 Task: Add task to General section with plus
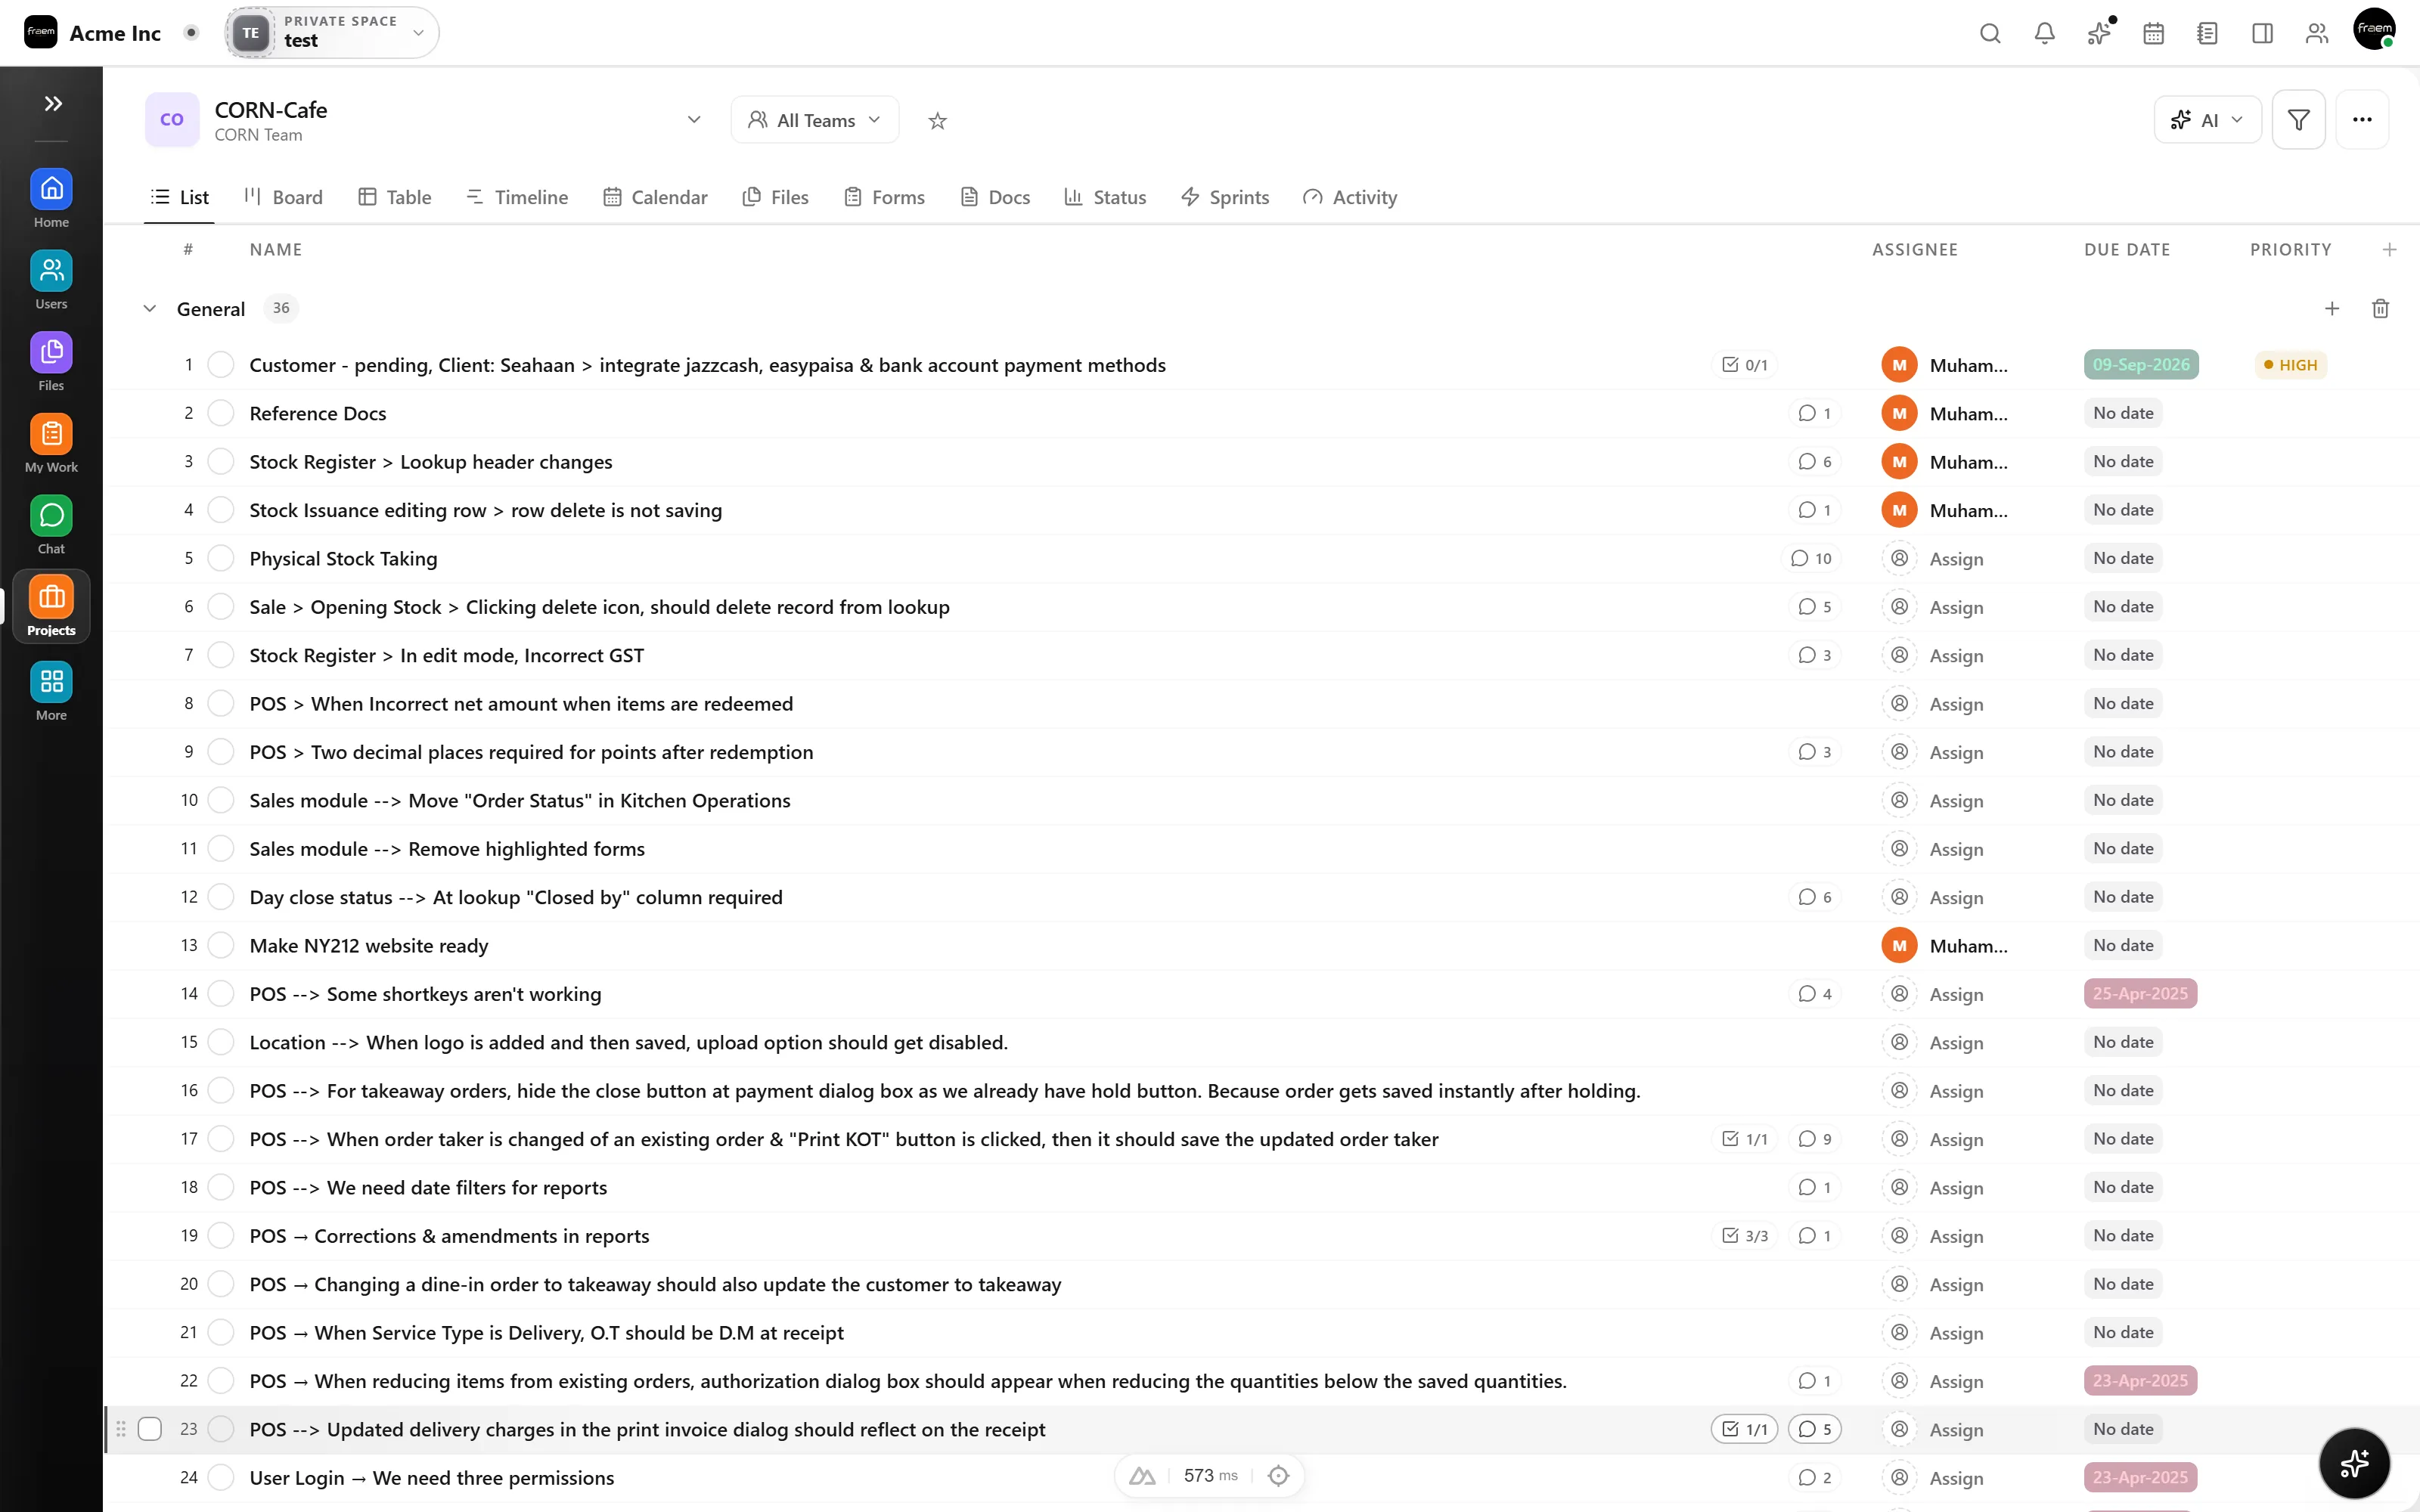coord(2332,309)
